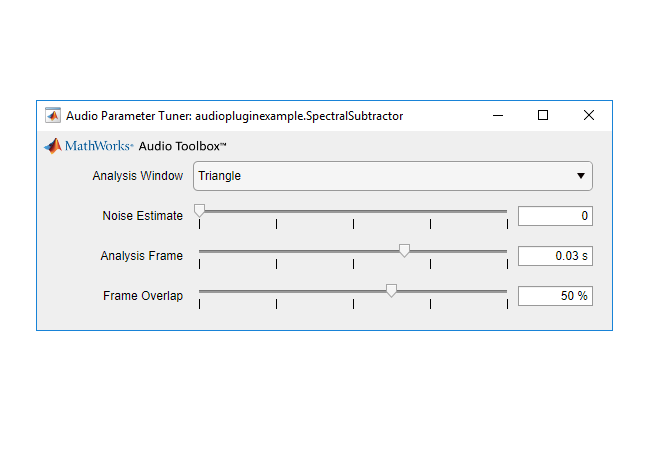Click the Frame Overlap percent field
The height and width of the screenshot is (450, 650).
coord(555,296)
